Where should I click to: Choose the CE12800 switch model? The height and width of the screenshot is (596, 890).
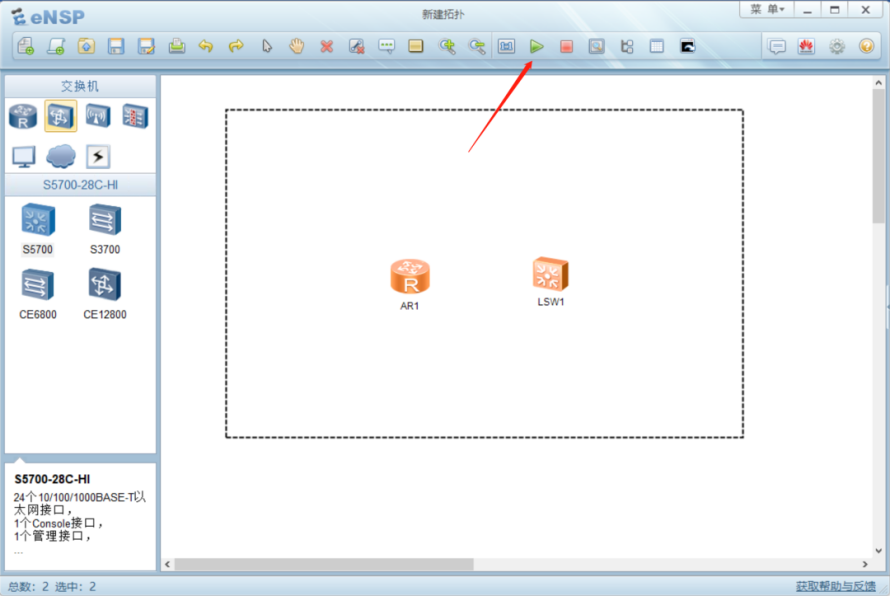click(x=105, y=294)
